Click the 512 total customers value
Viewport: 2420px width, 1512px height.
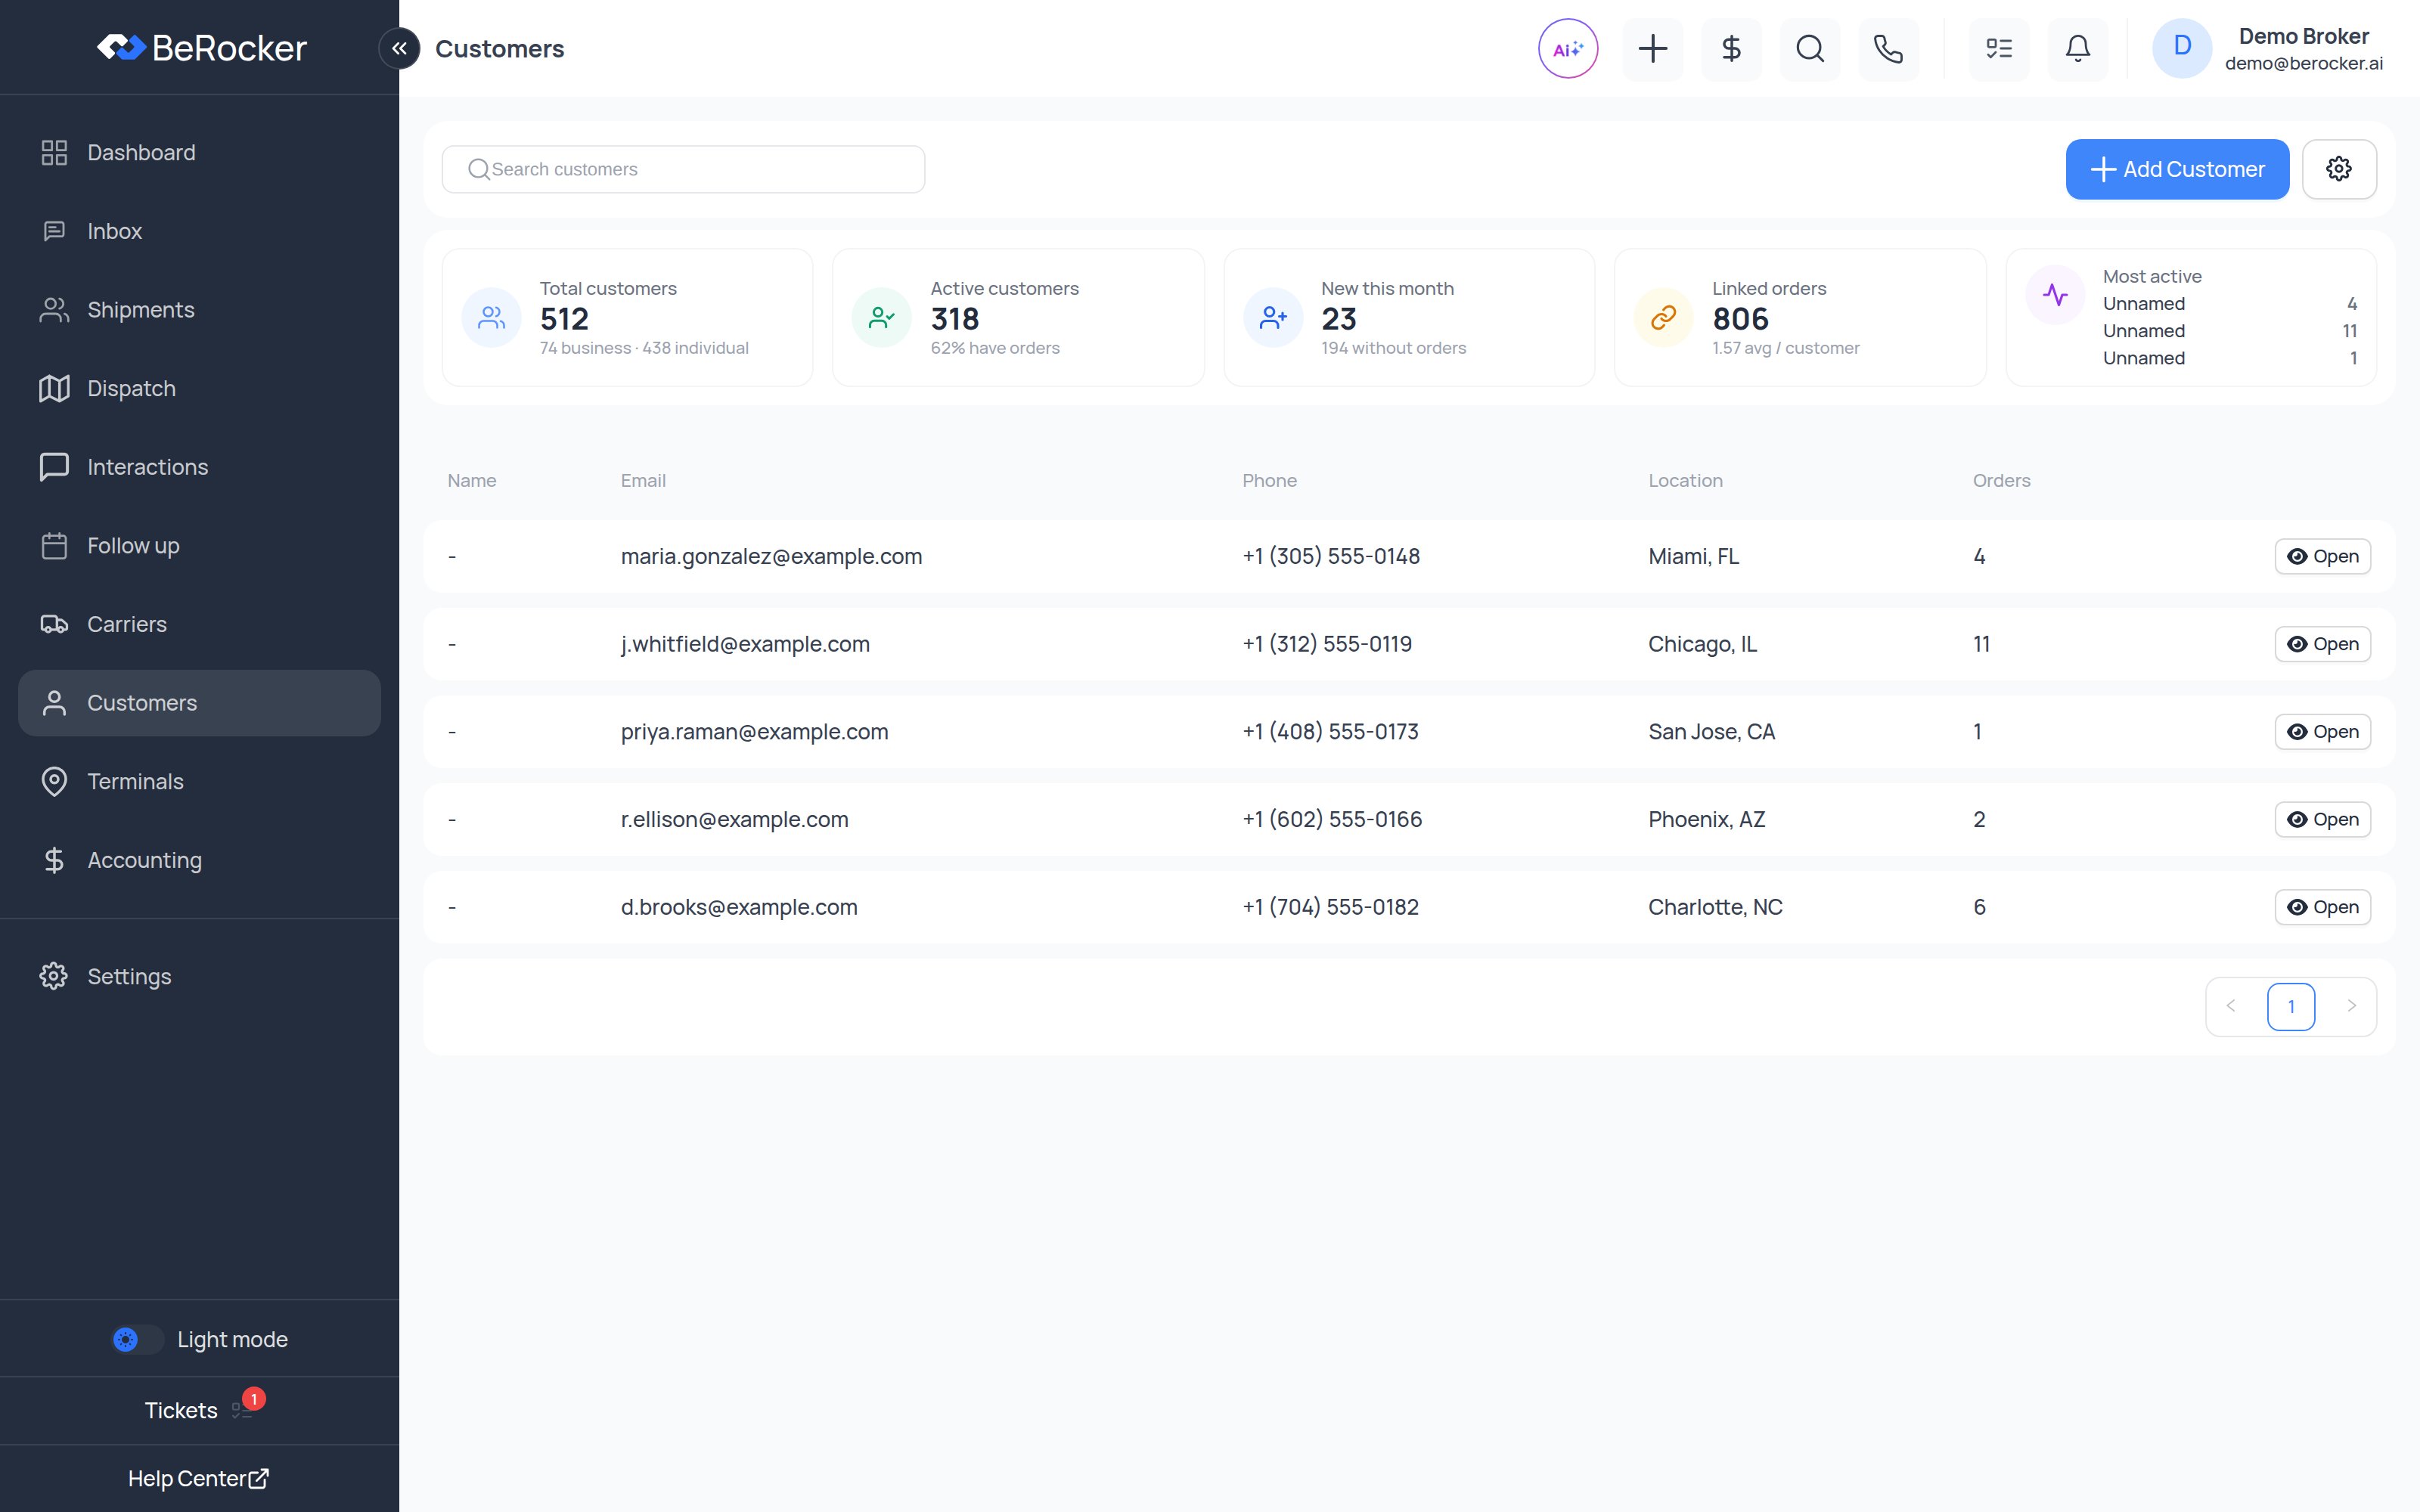coord(564,319)
